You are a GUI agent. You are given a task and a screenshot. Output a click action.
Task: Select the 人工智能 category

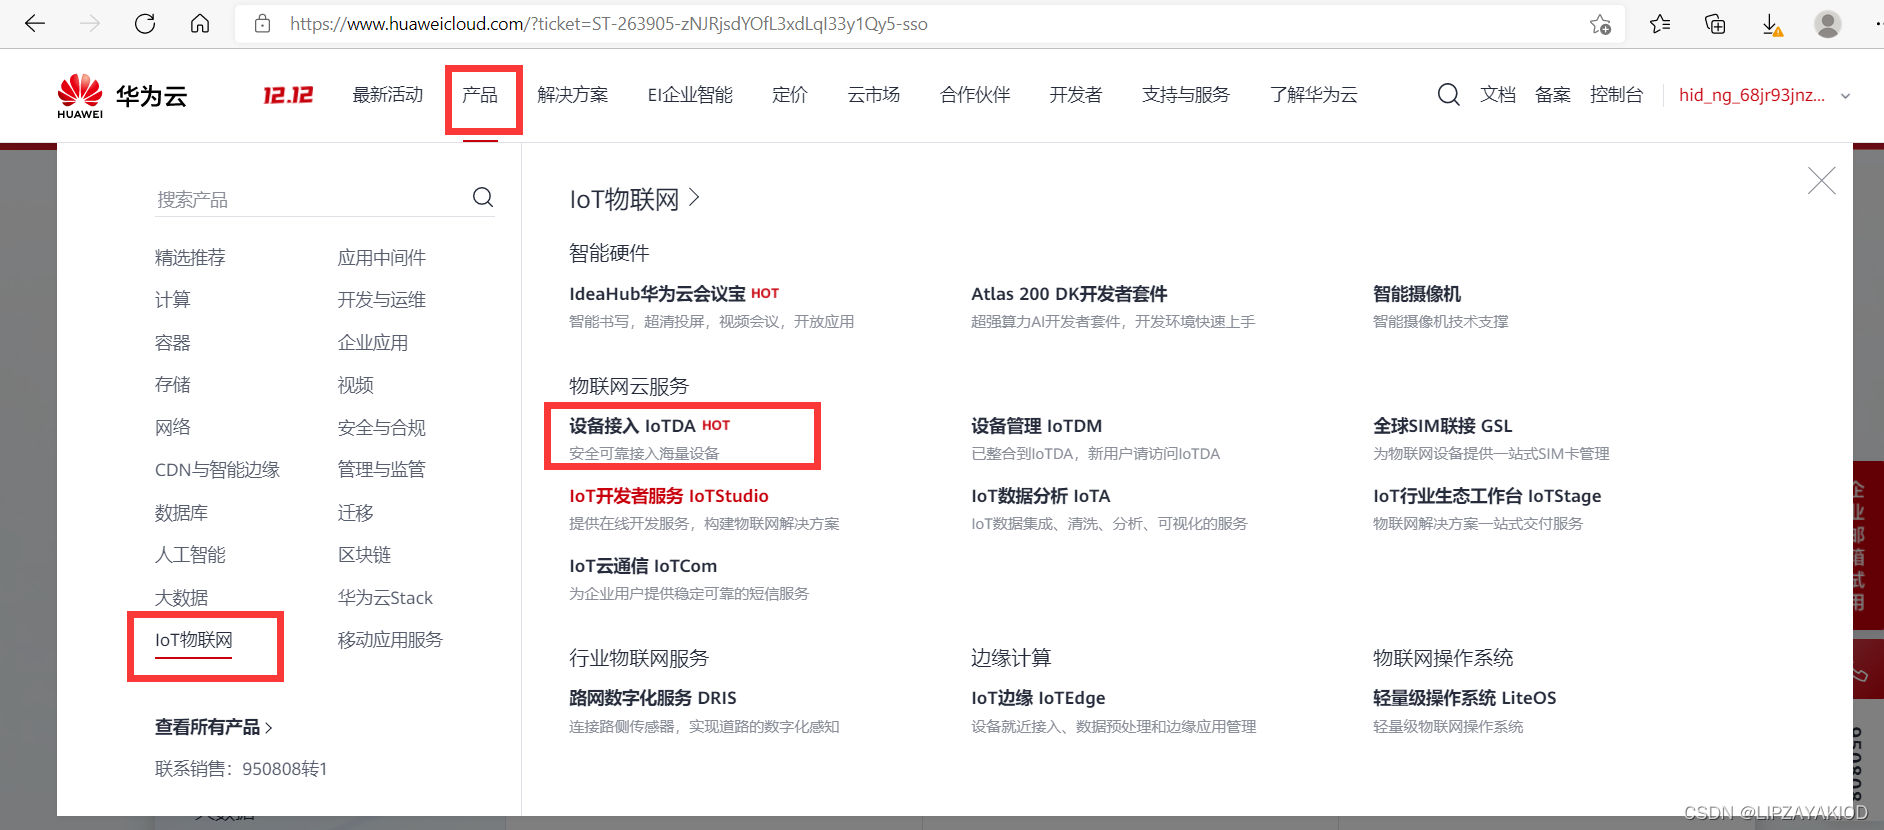(190, 555)
